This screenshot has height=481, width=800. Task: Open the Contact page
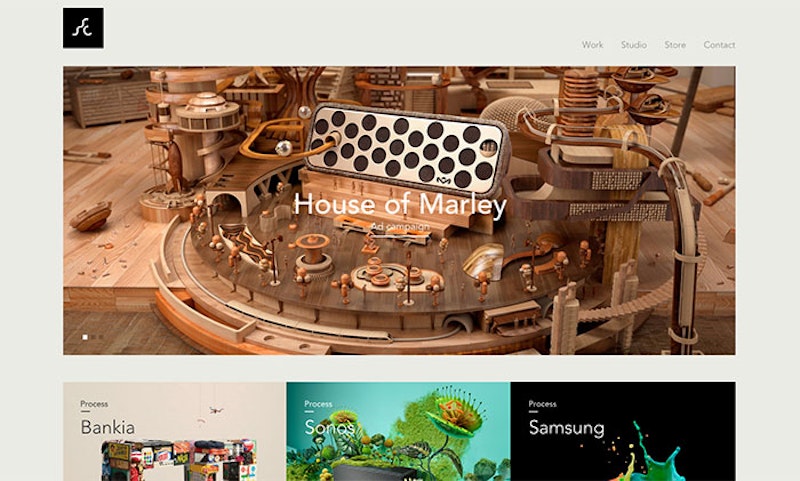tap(719, 45)
